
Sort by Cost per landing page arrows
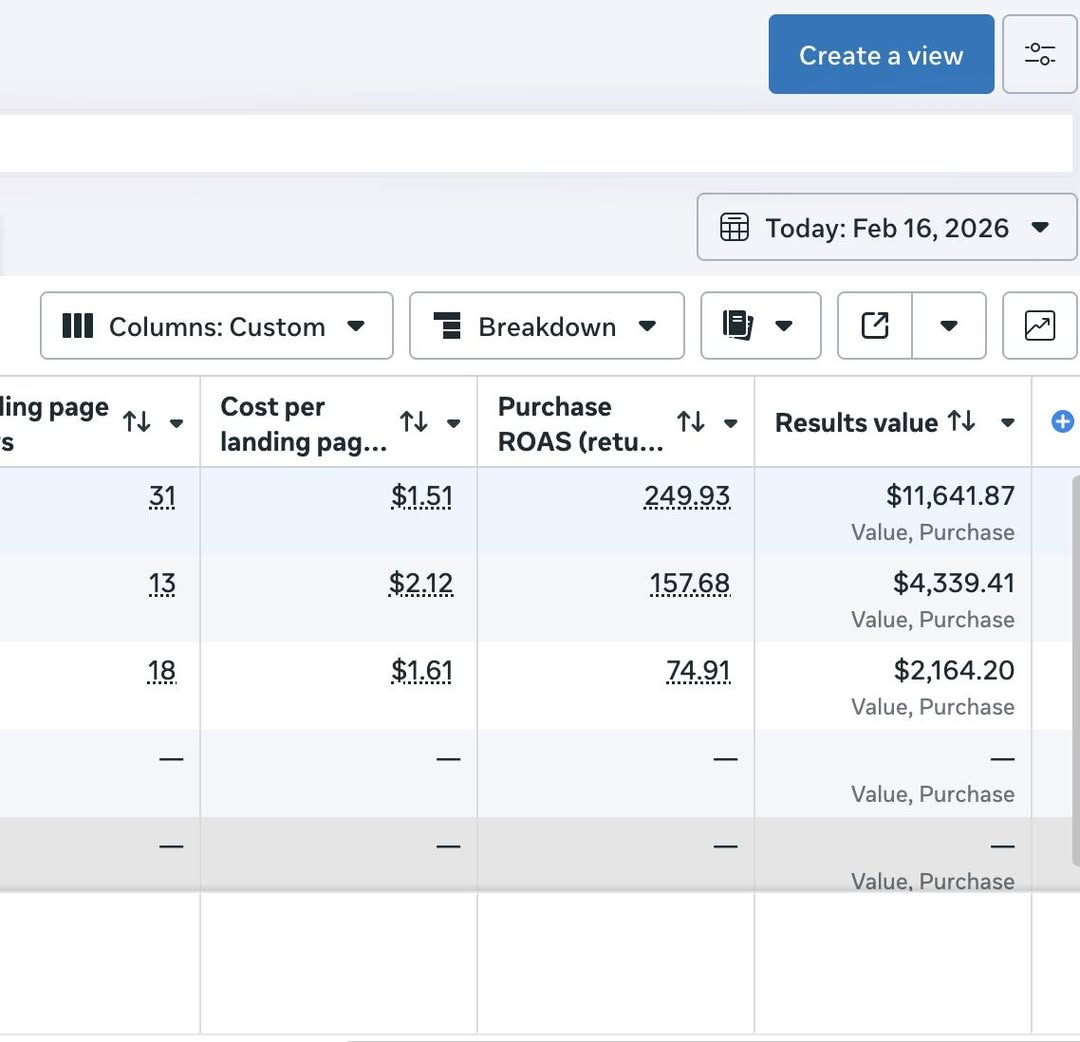(x=414, y=422)
